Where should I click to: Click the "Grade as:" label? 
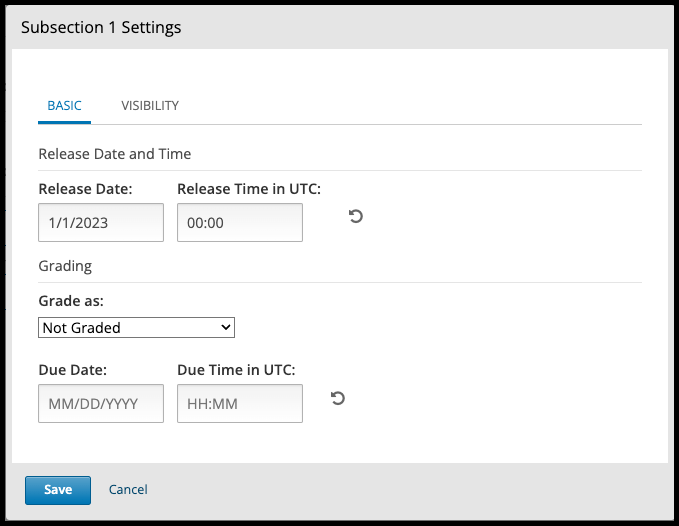71,300
